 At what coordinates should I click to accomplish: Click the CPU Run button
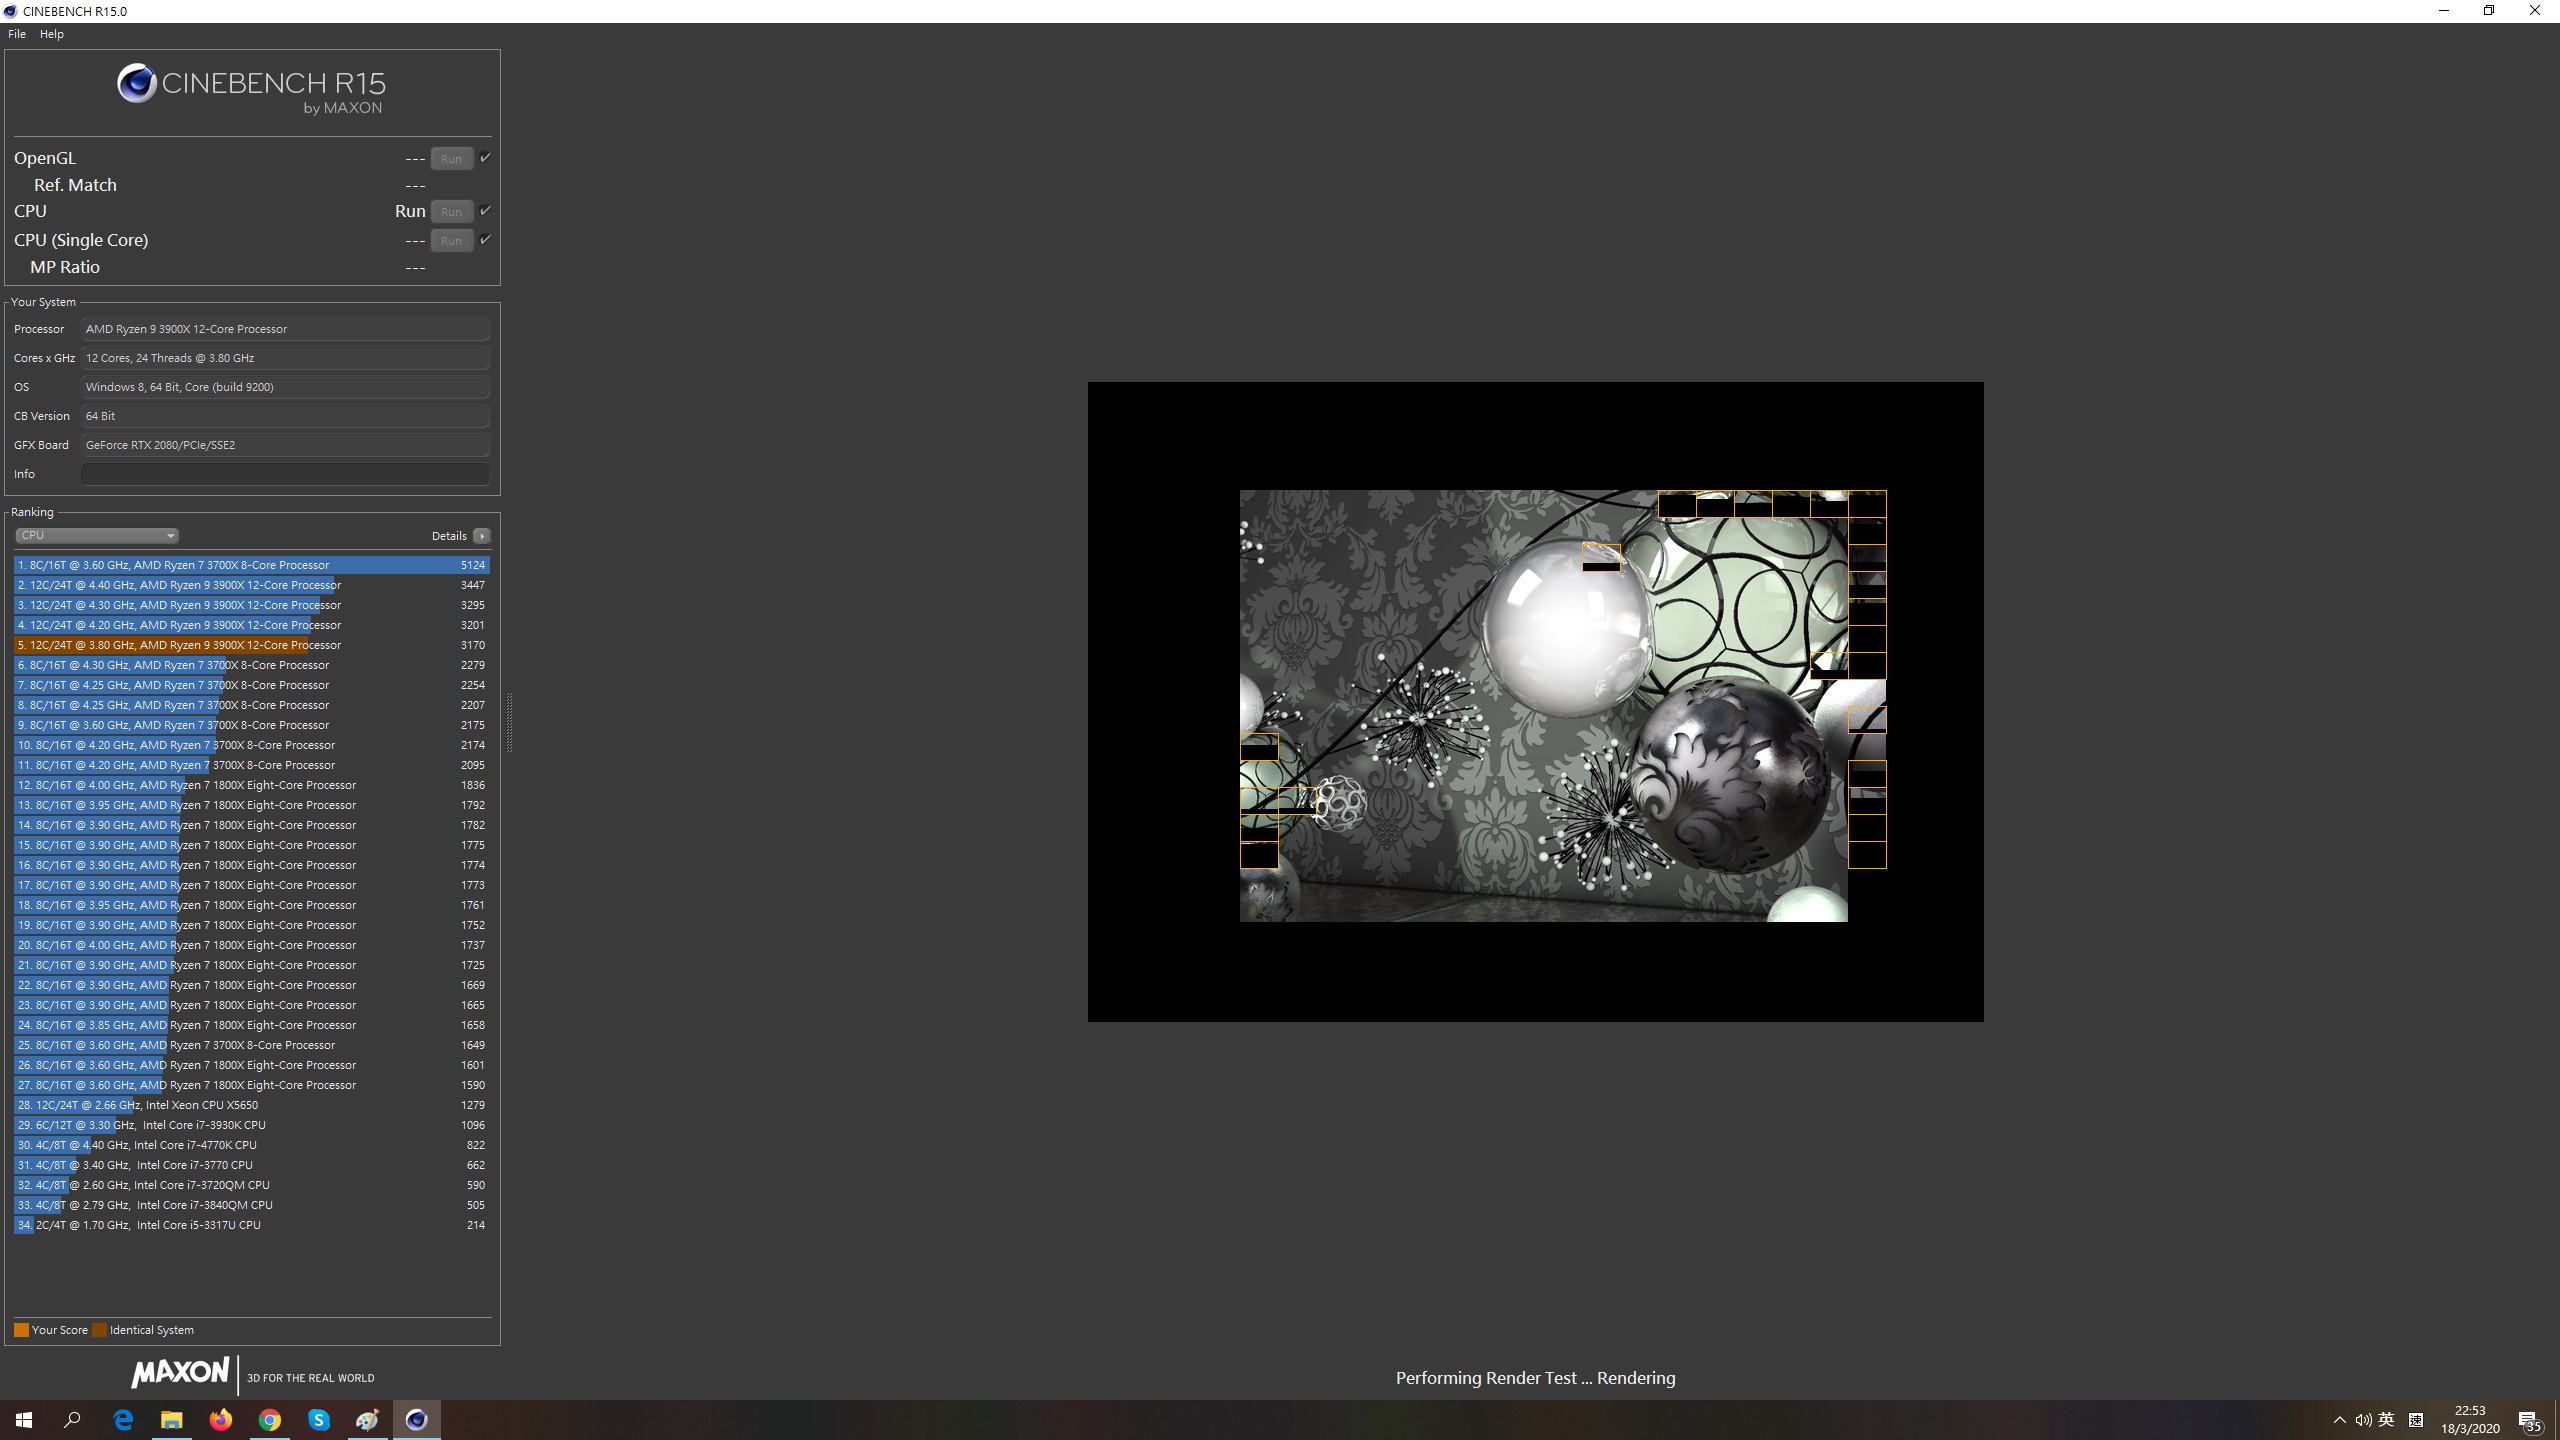(451, 211)
